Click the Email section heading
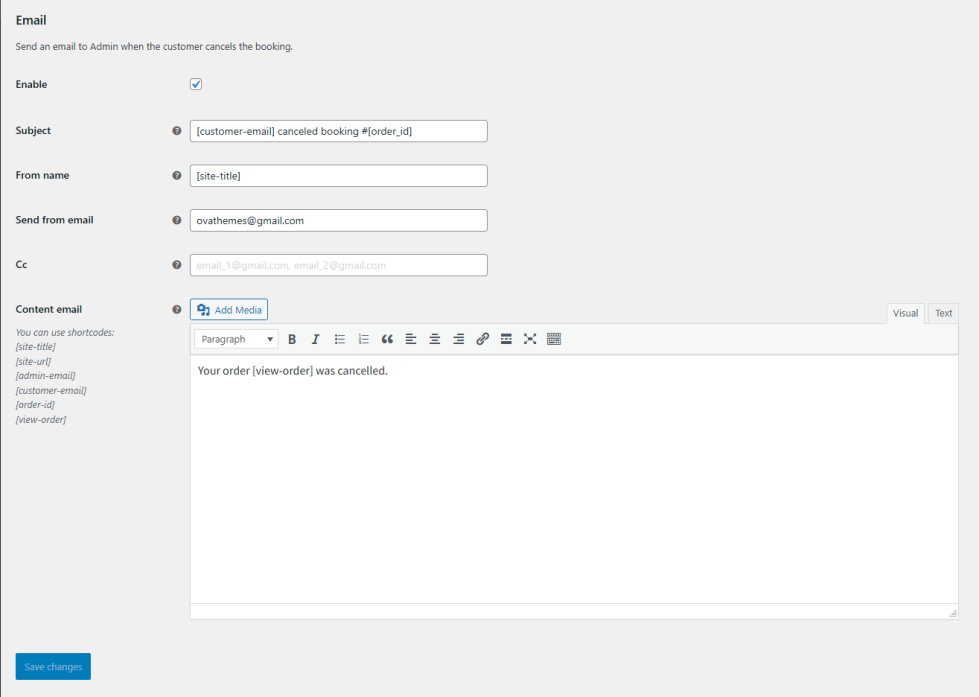The height and width of the screenshot is (697, 979). pos(31,20)
